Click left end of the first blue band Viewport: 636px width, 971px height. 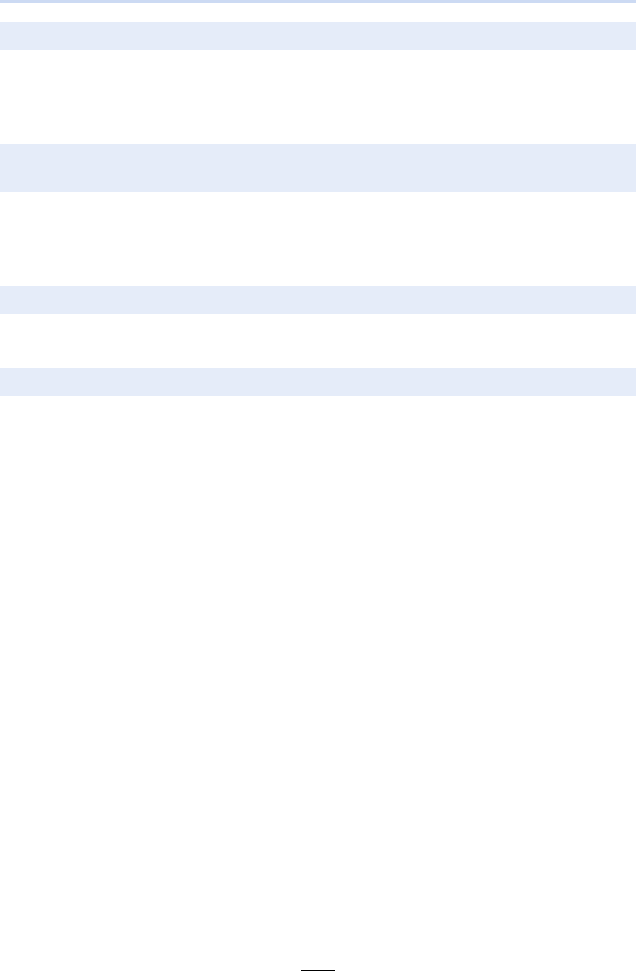(x=6, y=36)
